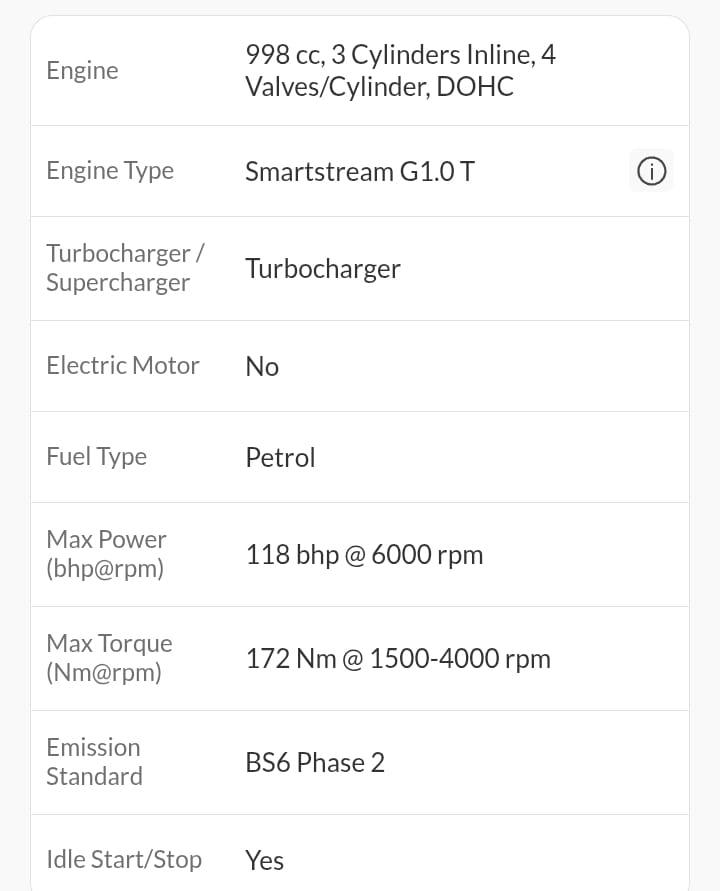Viewport: 720px width, 891px height.
Task: Click the Valves/Cylinder, DOHC text line
Action: (x=379, y=87)
